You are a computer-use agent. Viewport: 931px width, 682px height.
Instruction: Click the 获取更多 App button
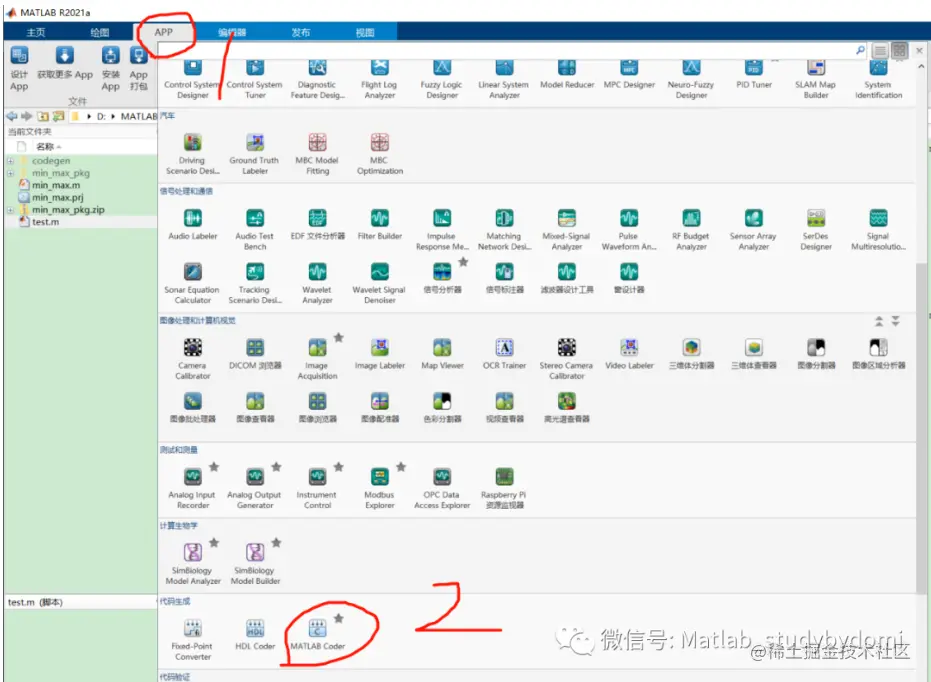65,64
